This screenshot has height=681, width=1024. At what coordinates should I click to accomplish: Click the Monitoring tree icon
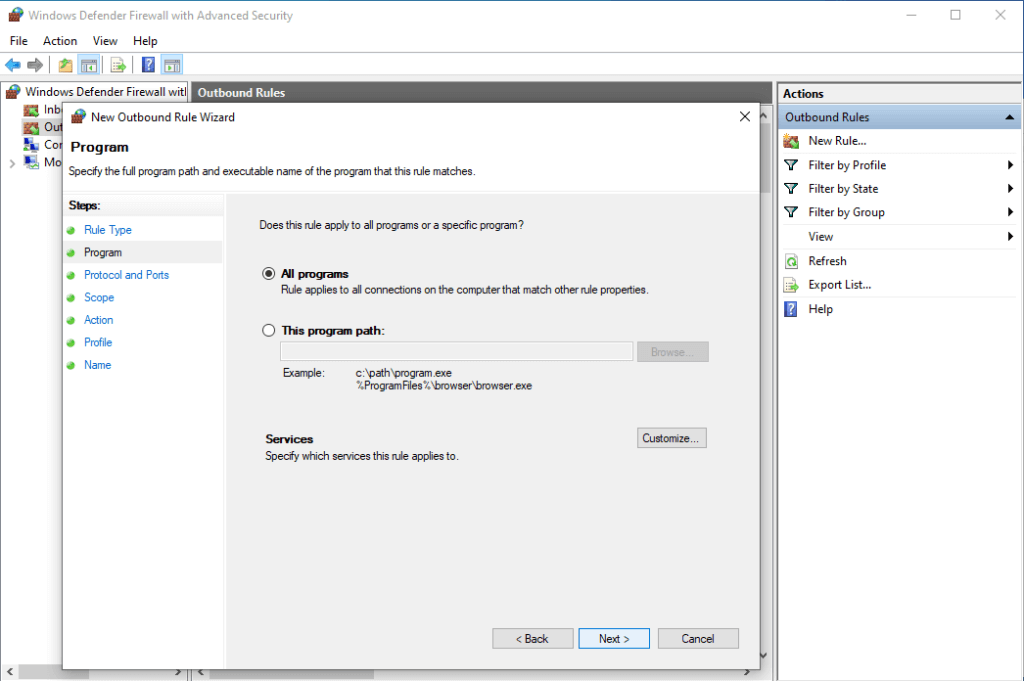pyautogui.click(x=31, y=162)
